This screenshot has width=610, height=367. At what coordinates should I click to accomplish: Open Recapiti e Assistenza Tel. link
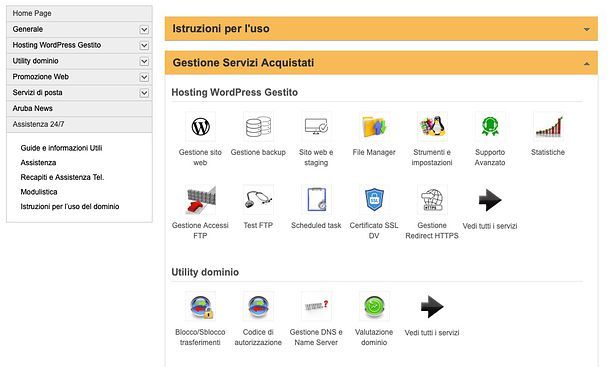coord(62,177)
